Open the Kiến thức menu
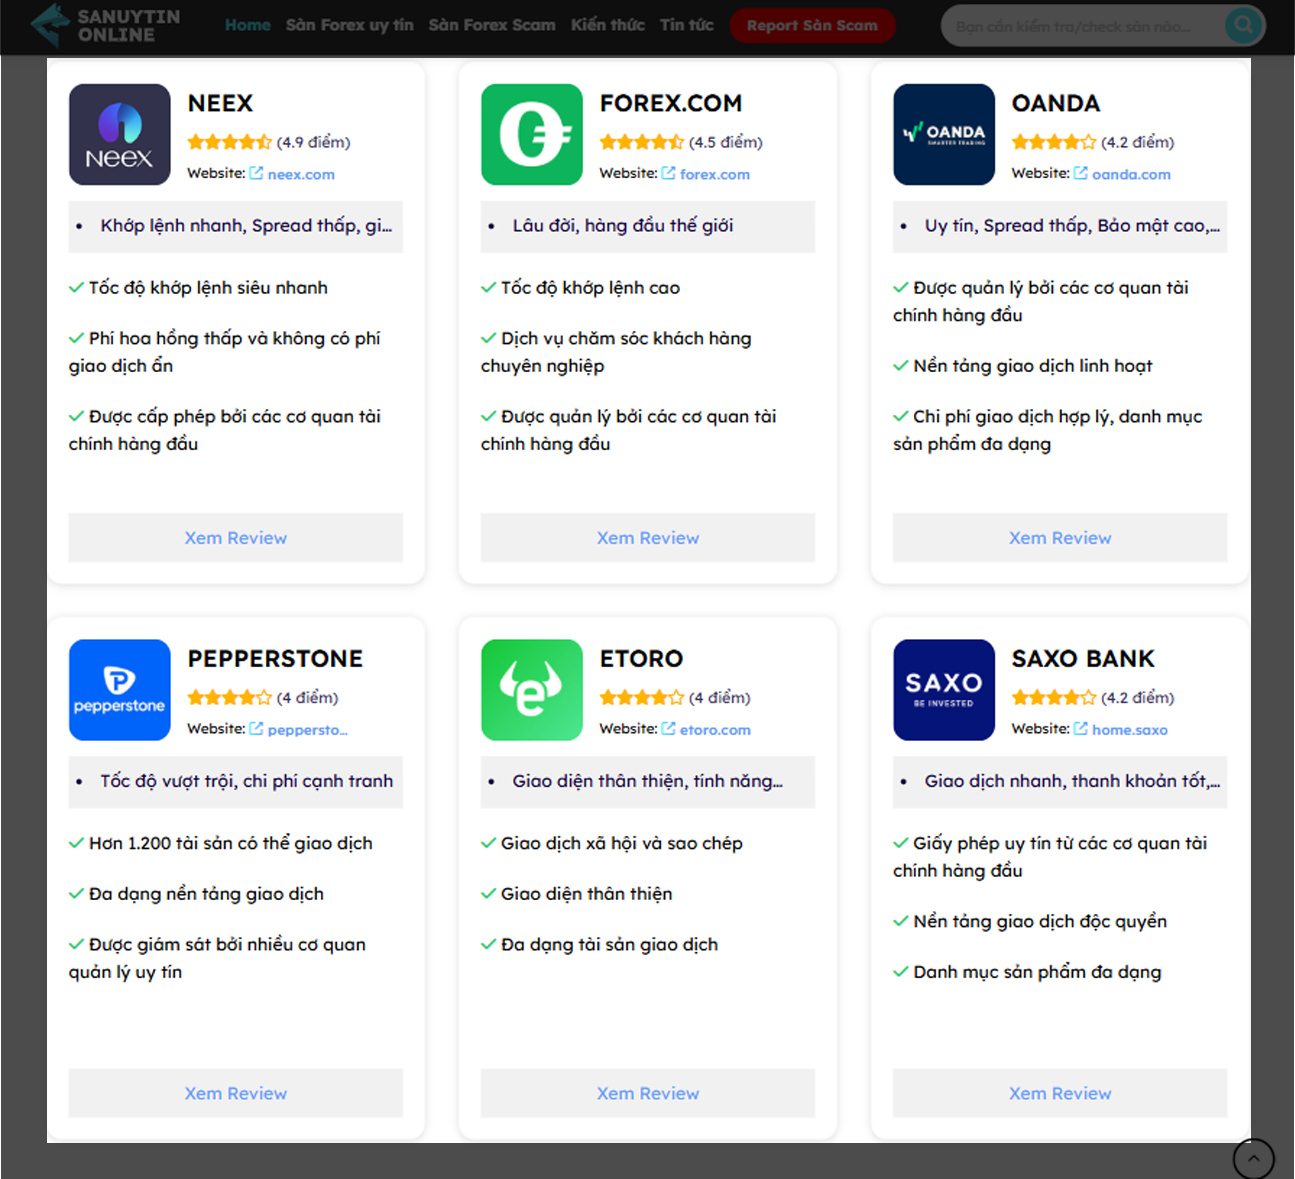Image resolution: width=1295 pixels, height=1179 pixels. 608,25
